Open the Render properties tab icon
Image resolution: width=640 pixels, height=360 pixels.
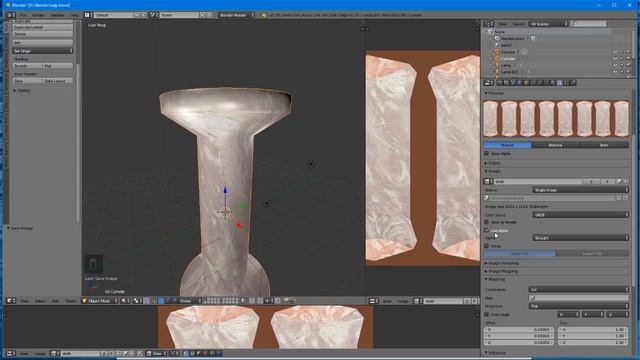[x=500, y=83]
